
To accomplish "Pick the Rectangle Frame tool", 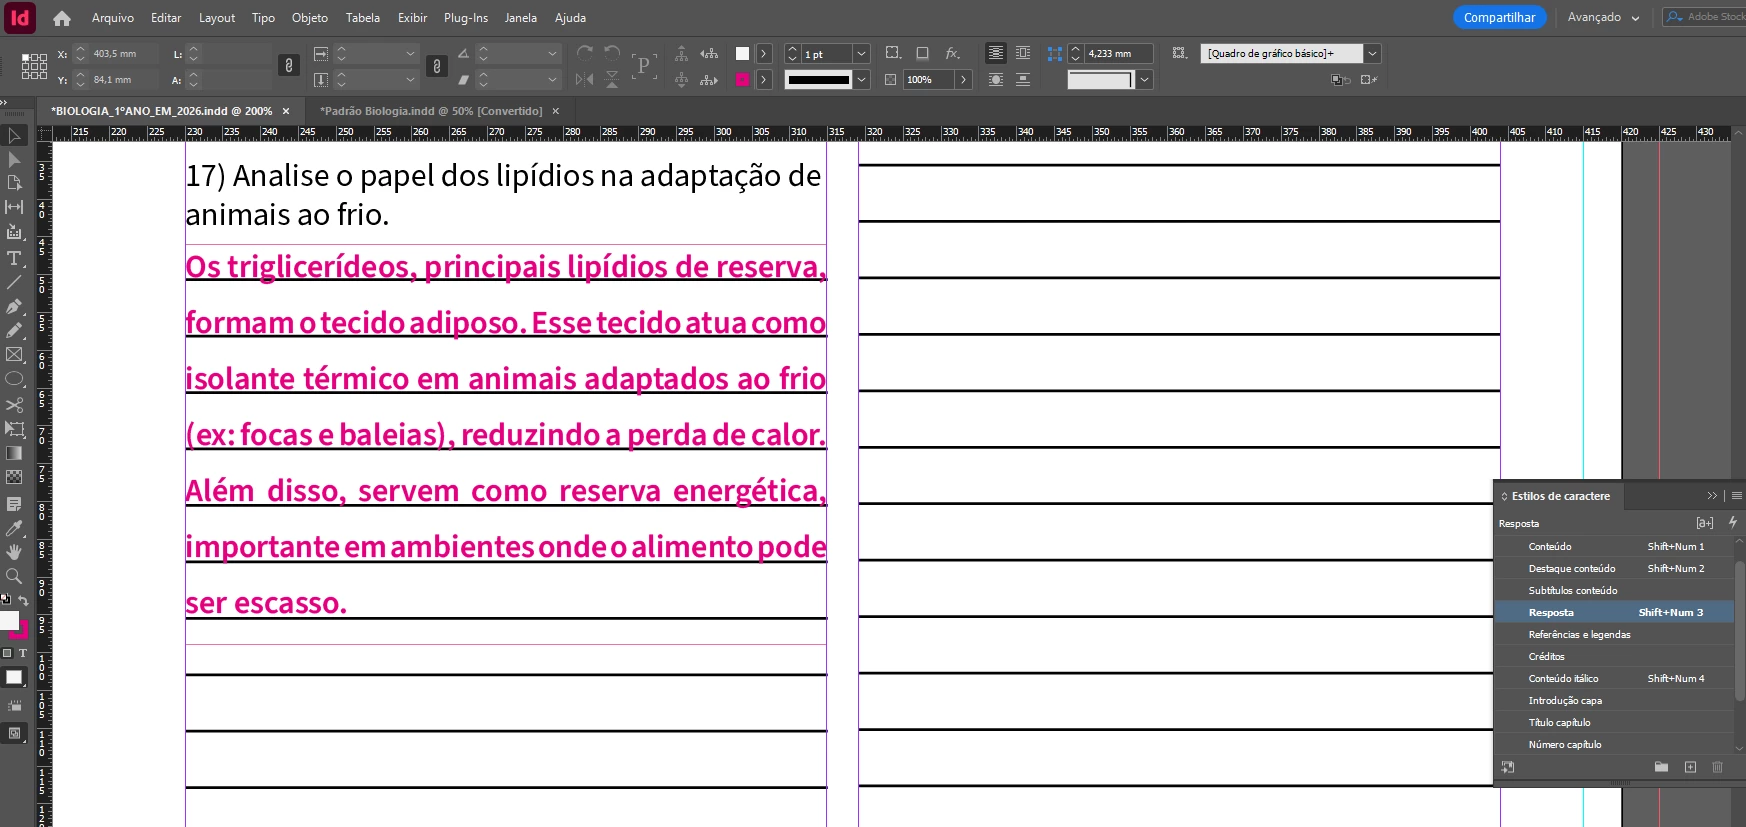I will click(14, 354).
